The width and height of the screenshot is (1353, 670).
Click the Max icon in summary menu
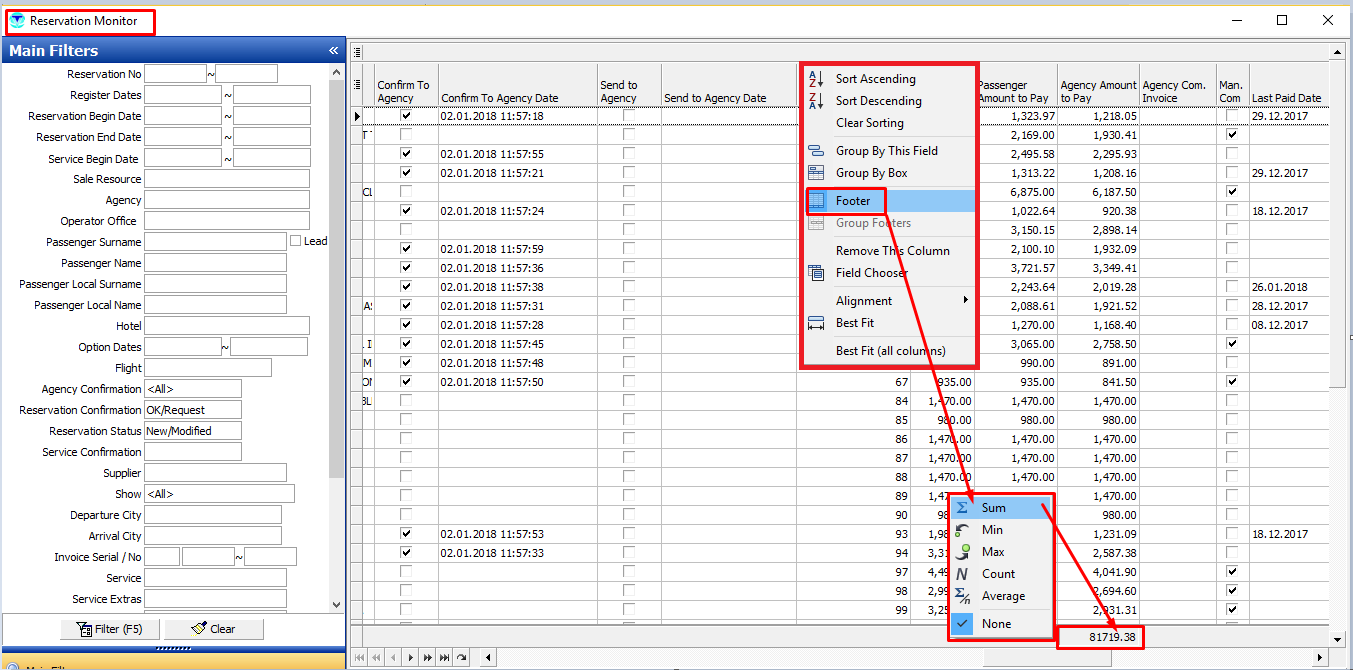click(x=962, y=552)
